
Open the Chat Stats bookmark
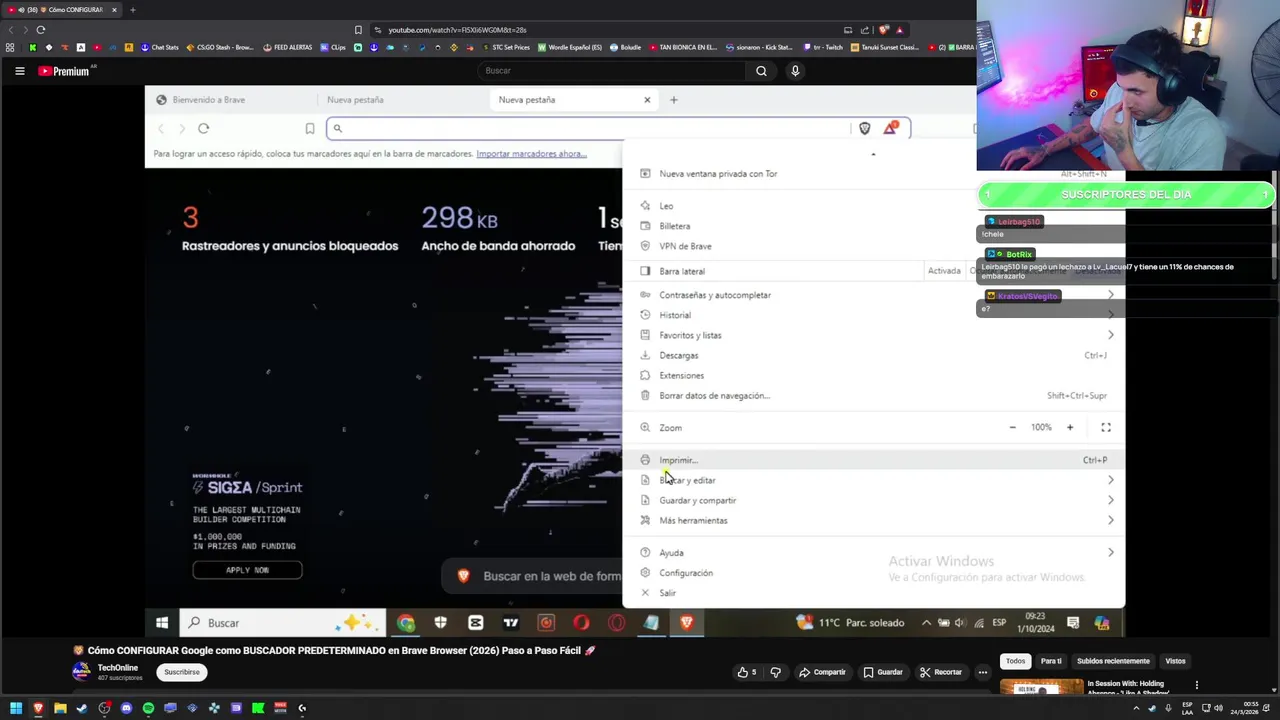point(160,47)
